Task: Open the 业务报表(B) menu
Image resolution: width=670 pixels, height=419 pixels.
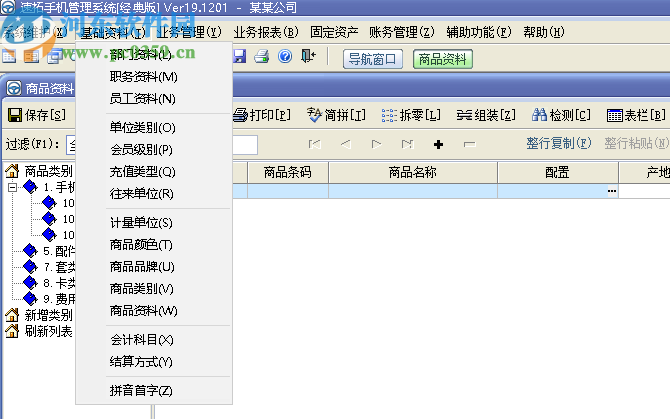Action: tap(266, 32)
